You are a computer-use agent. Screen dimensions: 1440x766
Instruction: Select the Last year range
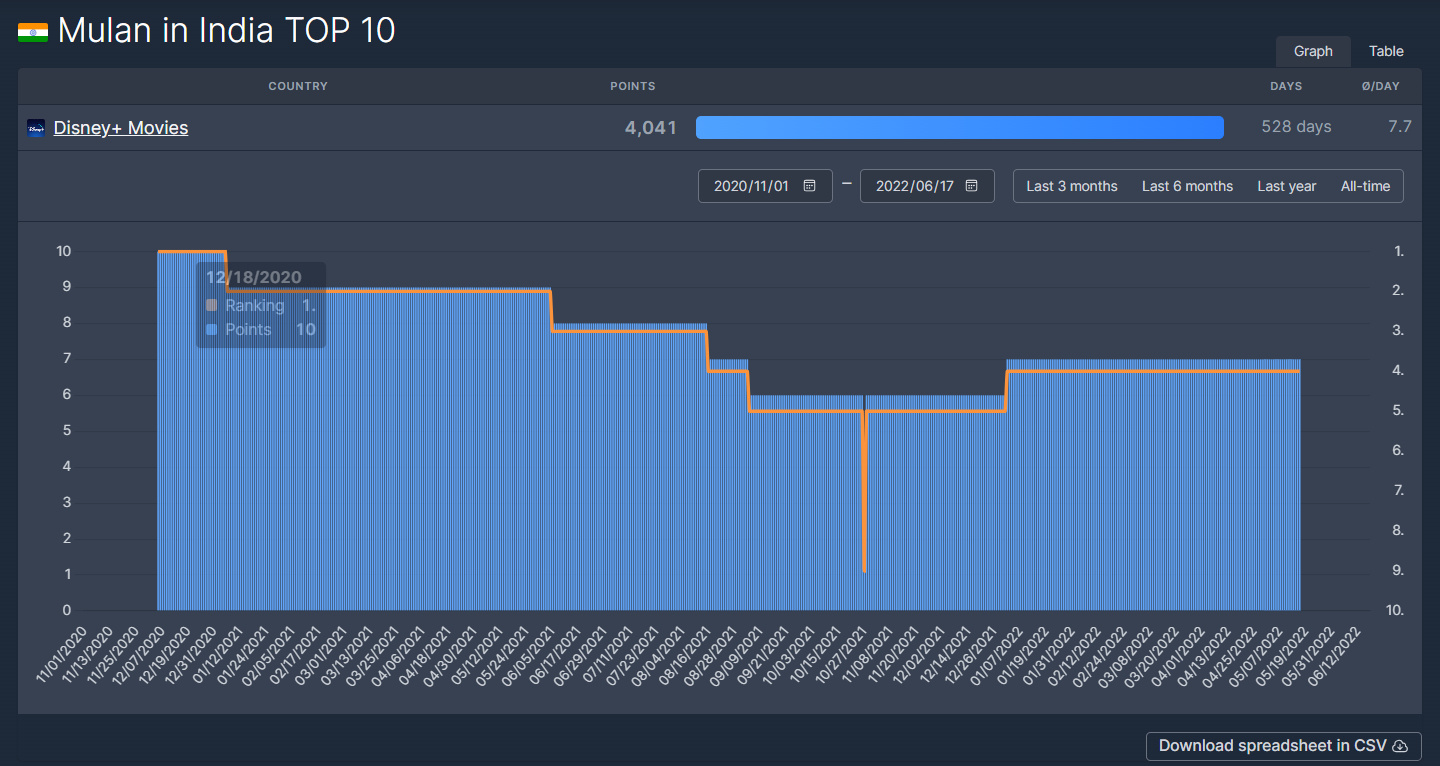[1287, 186]
